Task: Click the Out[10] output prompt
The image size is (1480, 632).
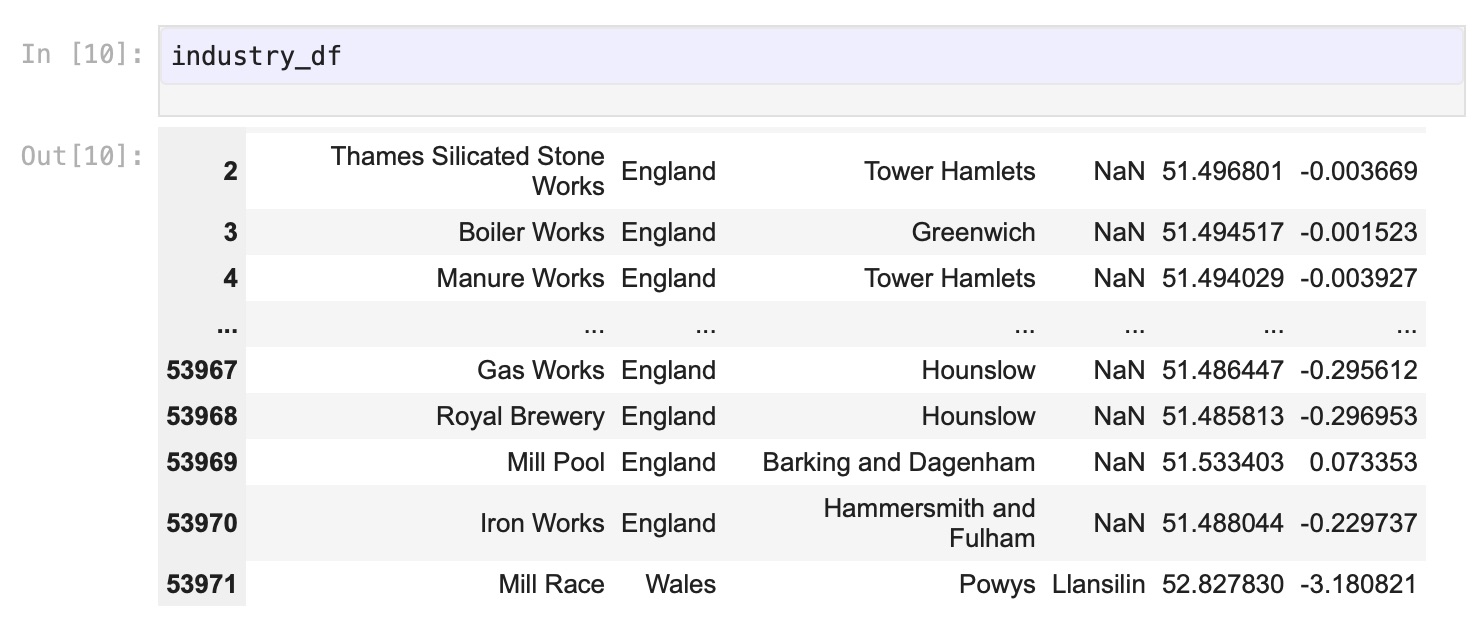Action: pyautogui.click(x=82, y=156)
